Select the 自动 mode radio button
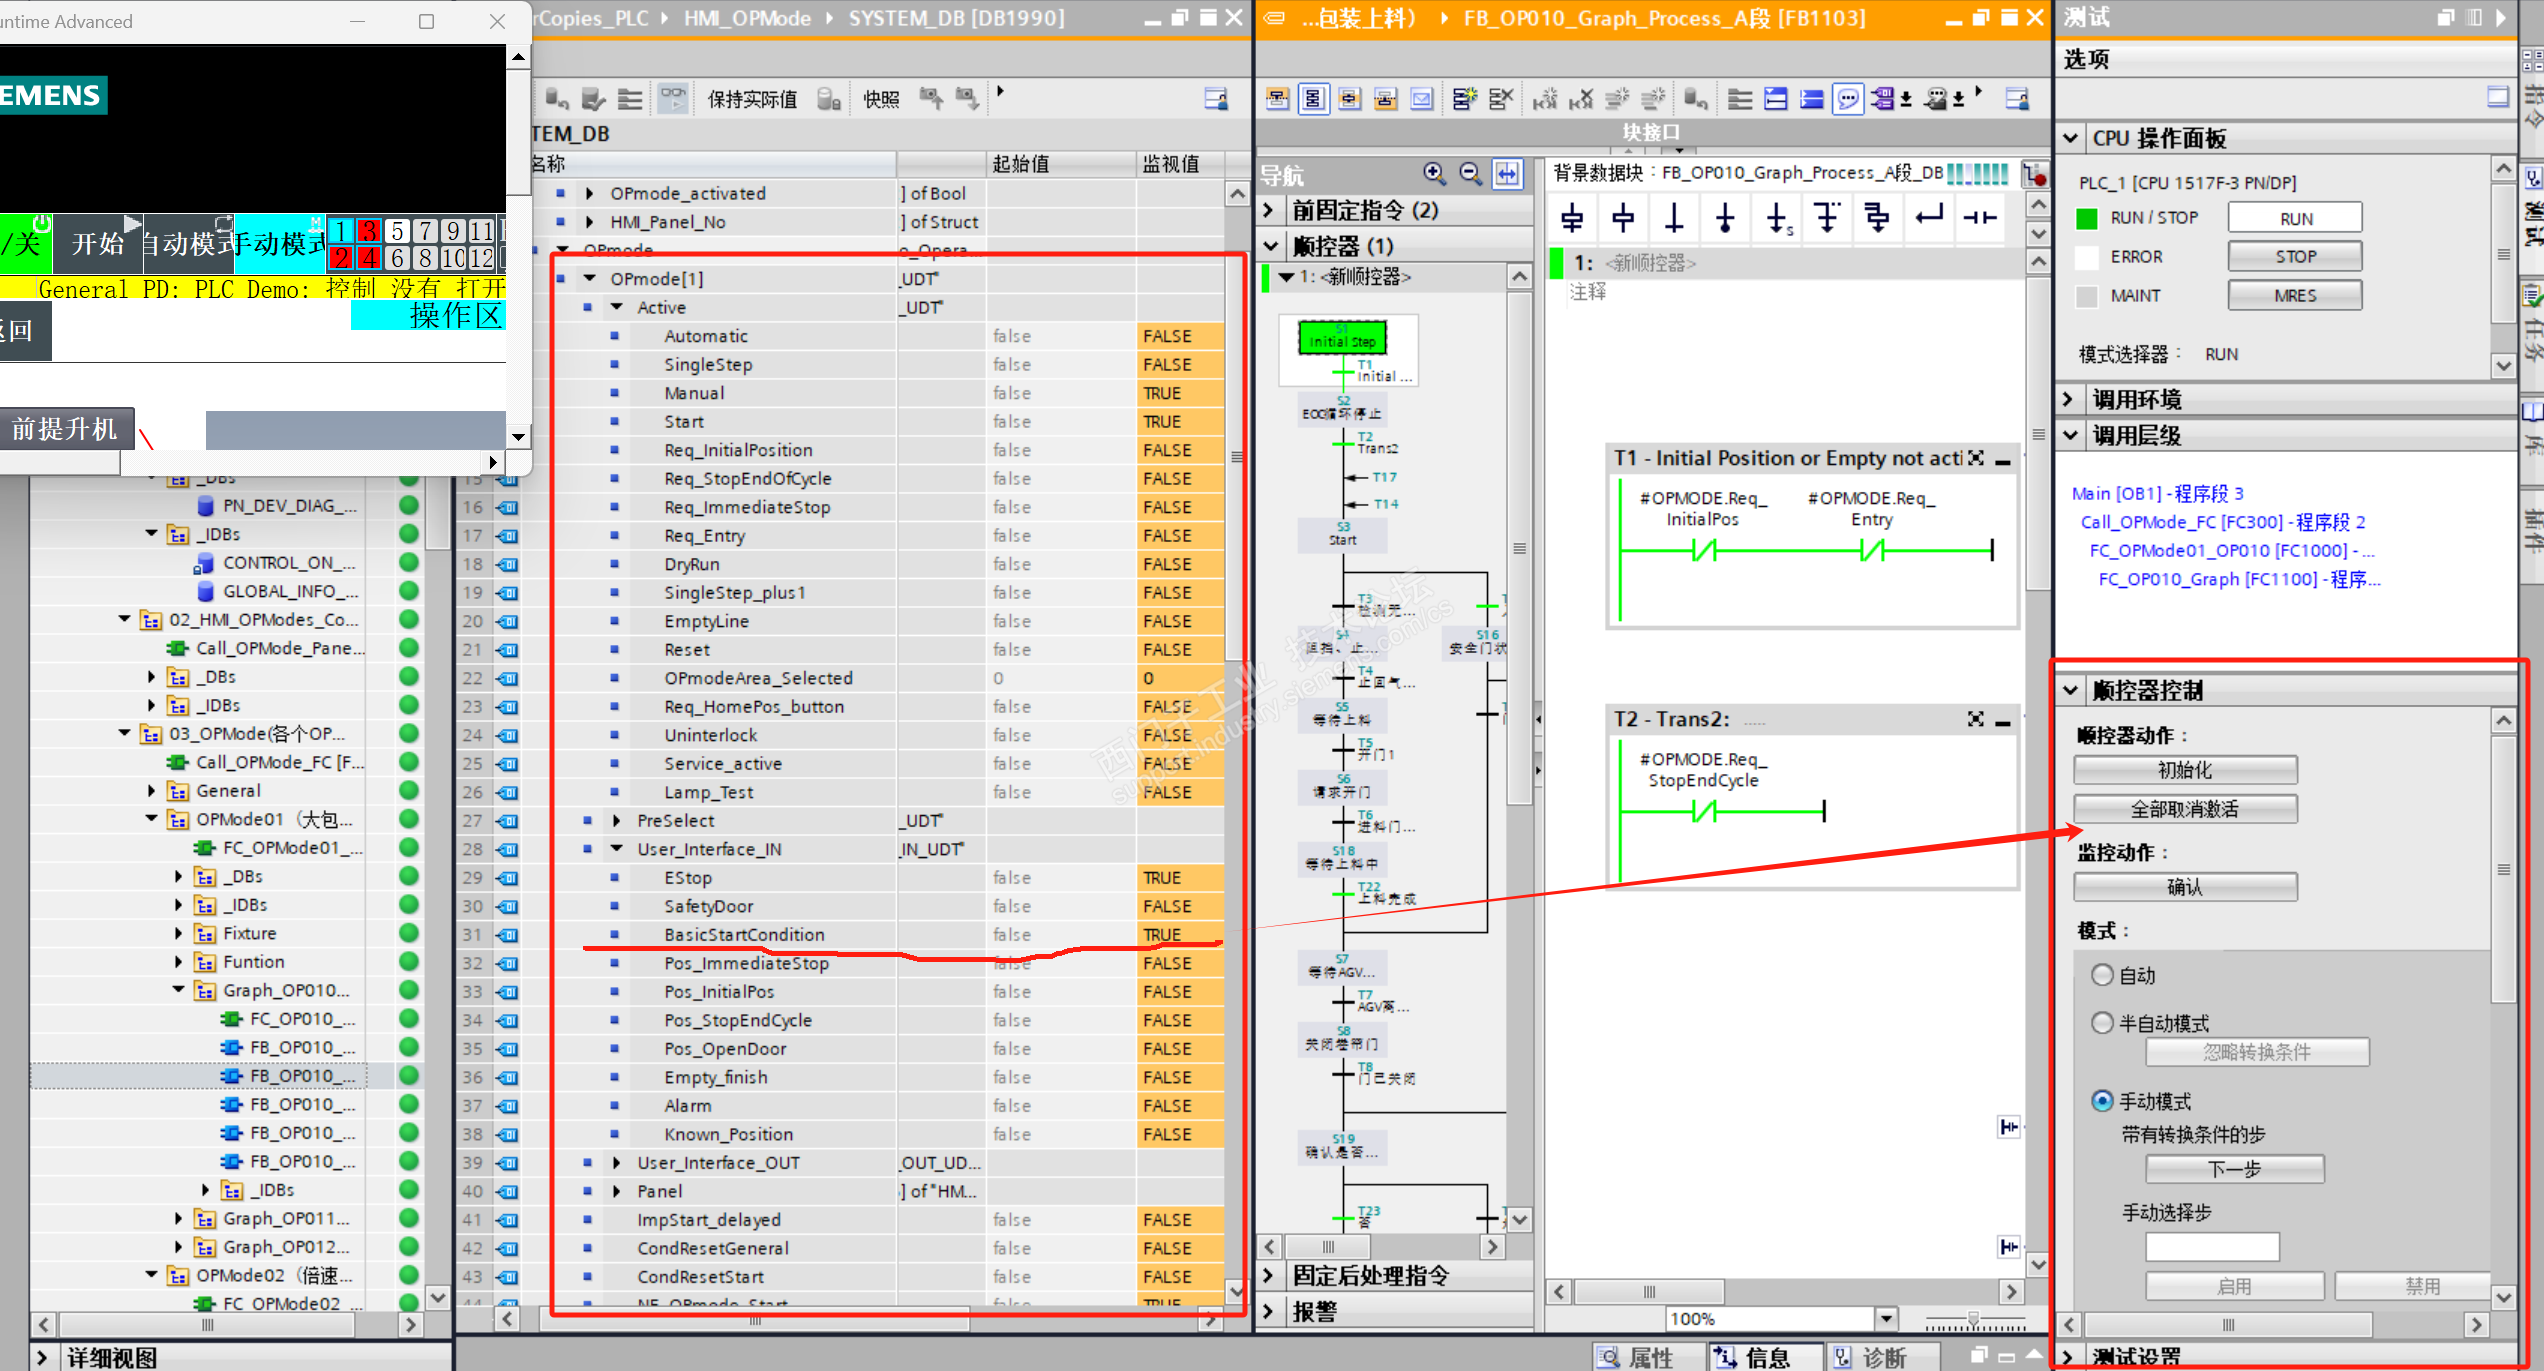The image size is (2544, 1371). (x=2102, y=975)
